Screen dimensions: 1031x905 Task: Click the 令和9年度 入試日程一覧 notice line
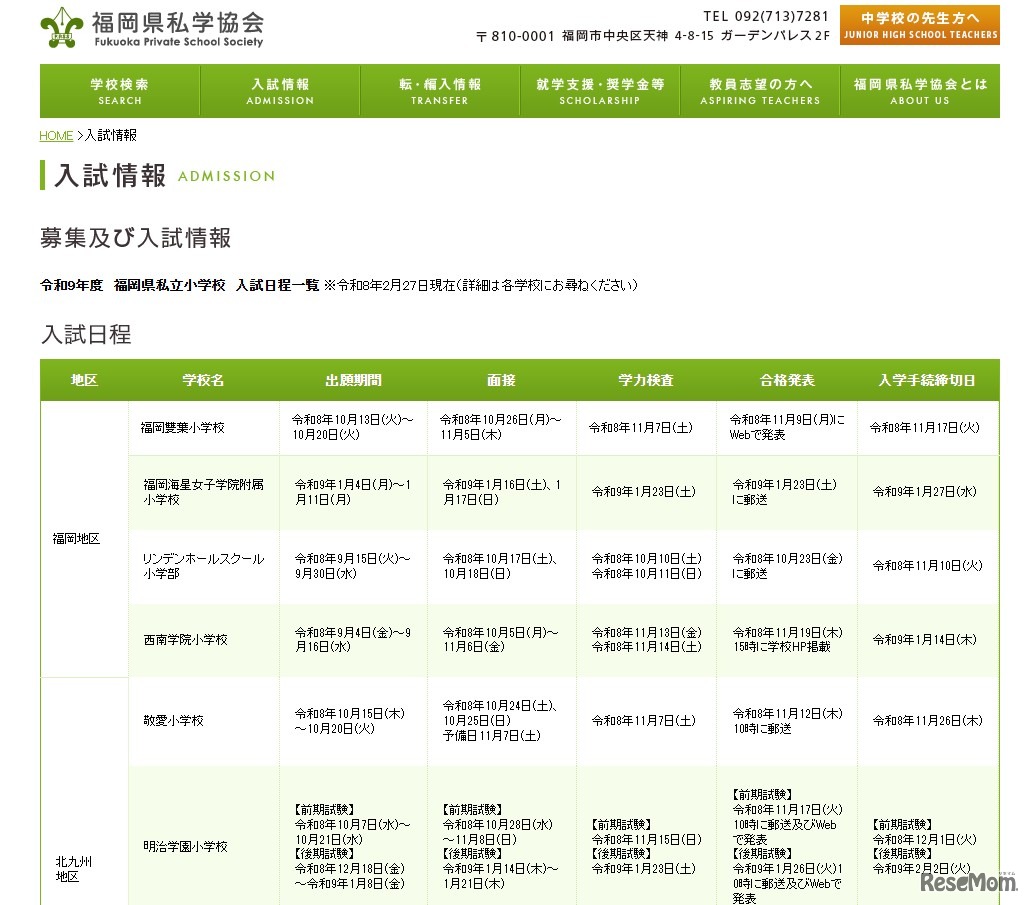click(x=339, y=285)
